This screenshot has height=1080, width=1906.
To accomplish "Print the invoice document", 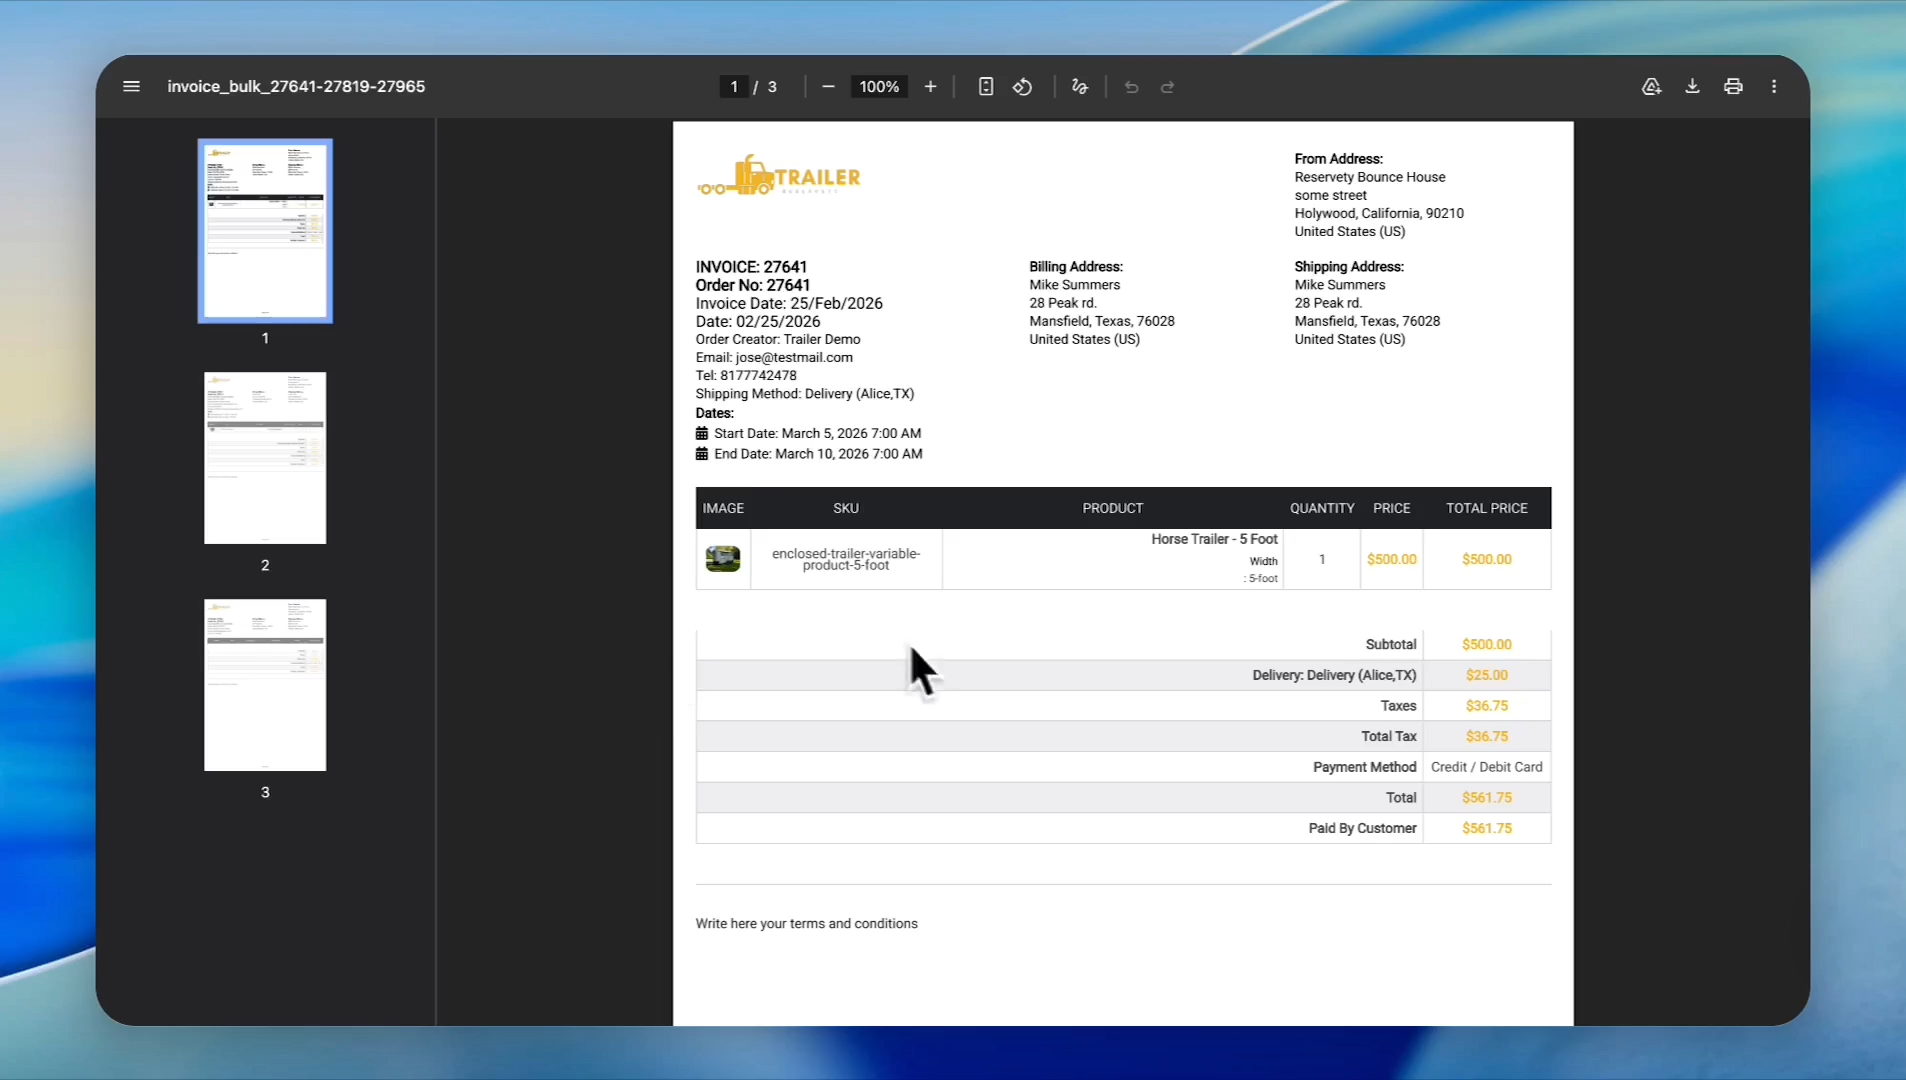I will coord(1733,87).
